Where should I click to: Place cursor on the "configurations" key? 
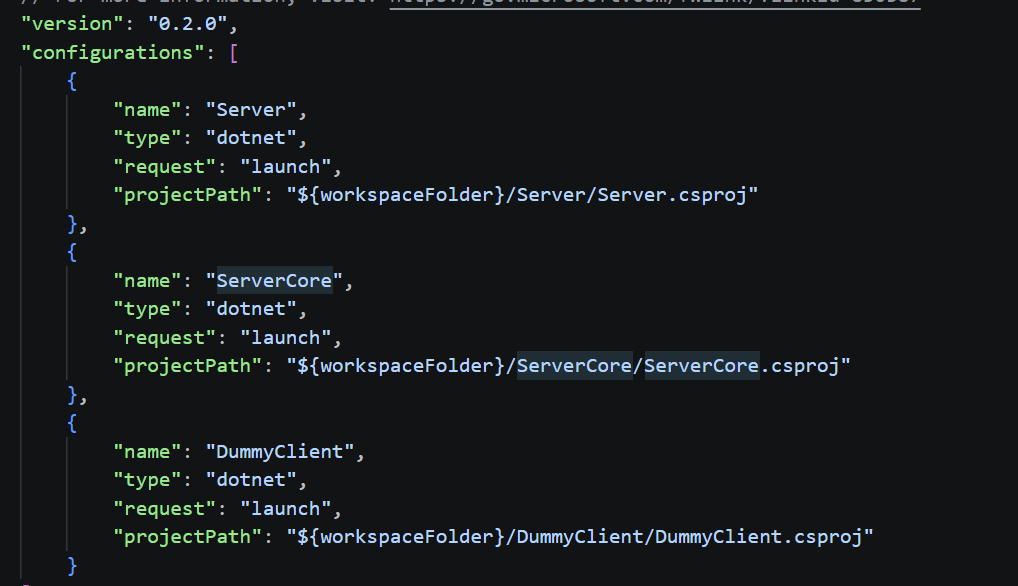[113, 53]
